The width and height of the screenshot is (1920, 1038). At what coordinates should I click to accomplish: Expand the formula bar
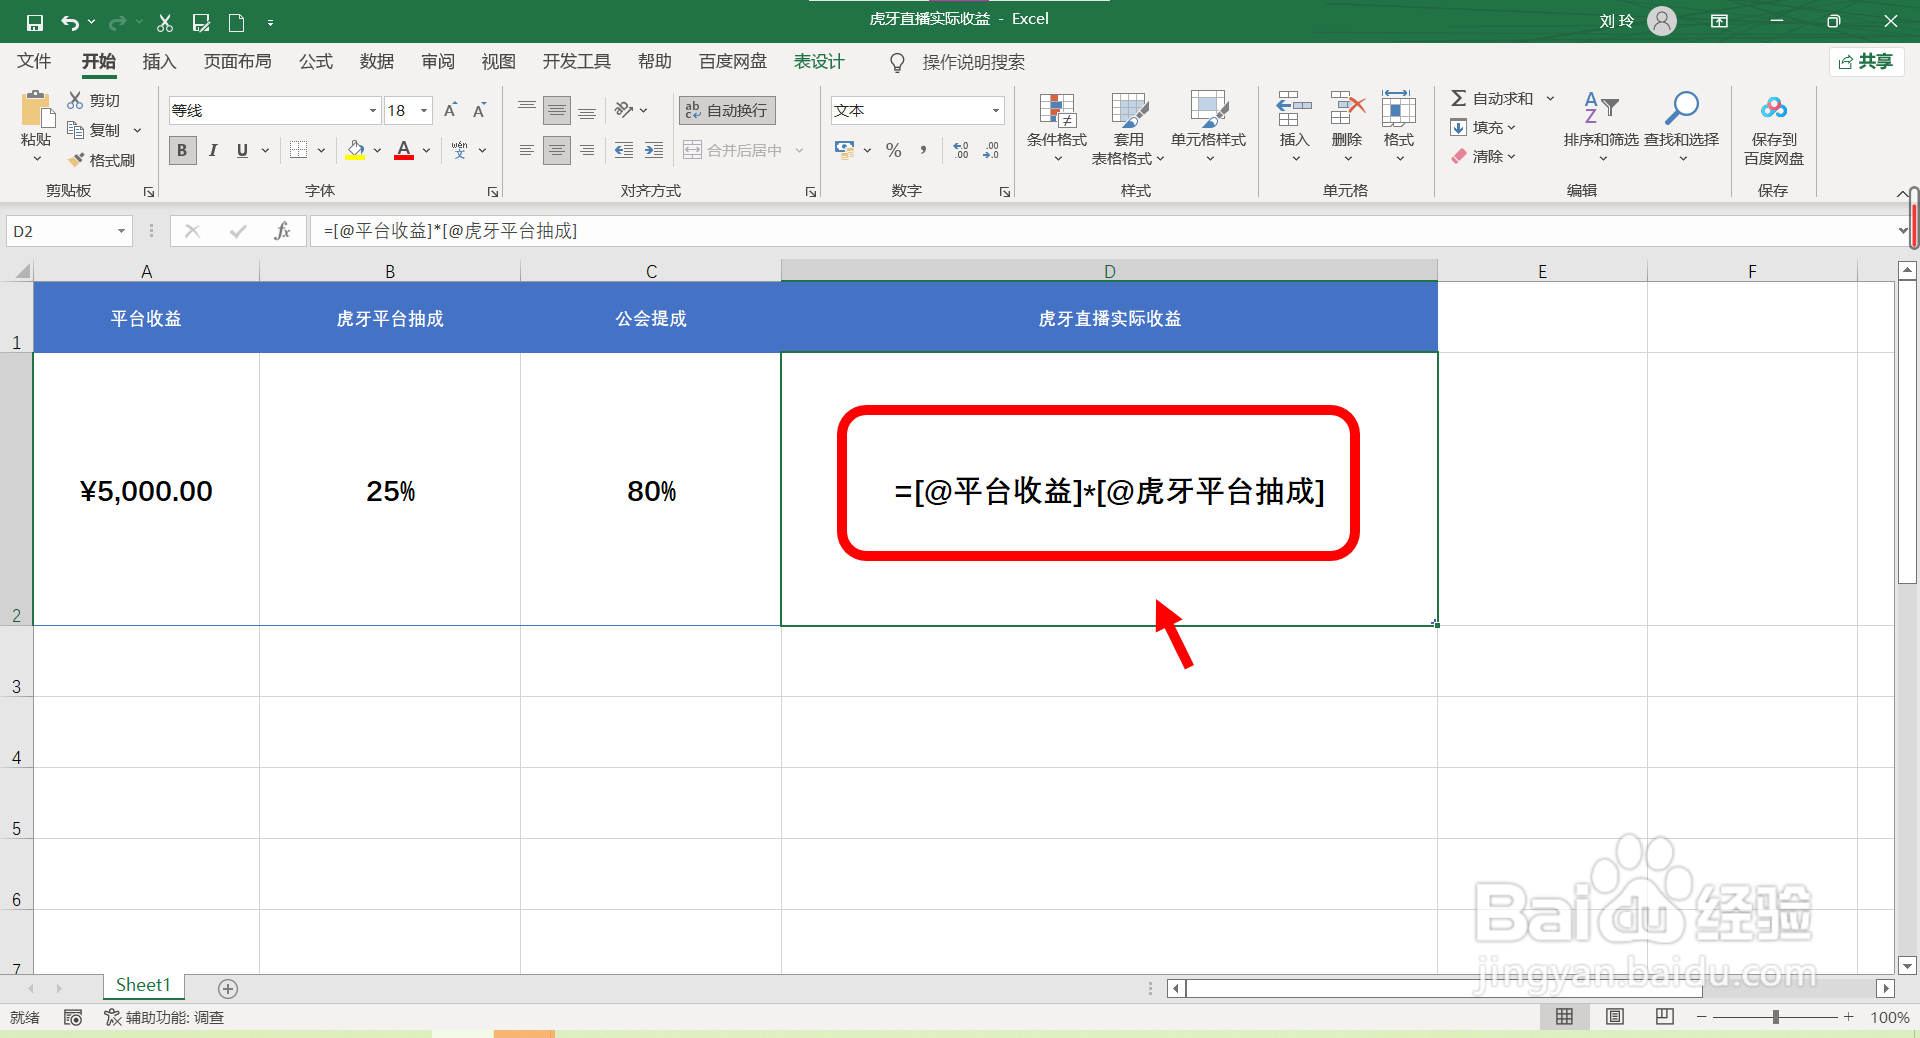point(1902,231)
